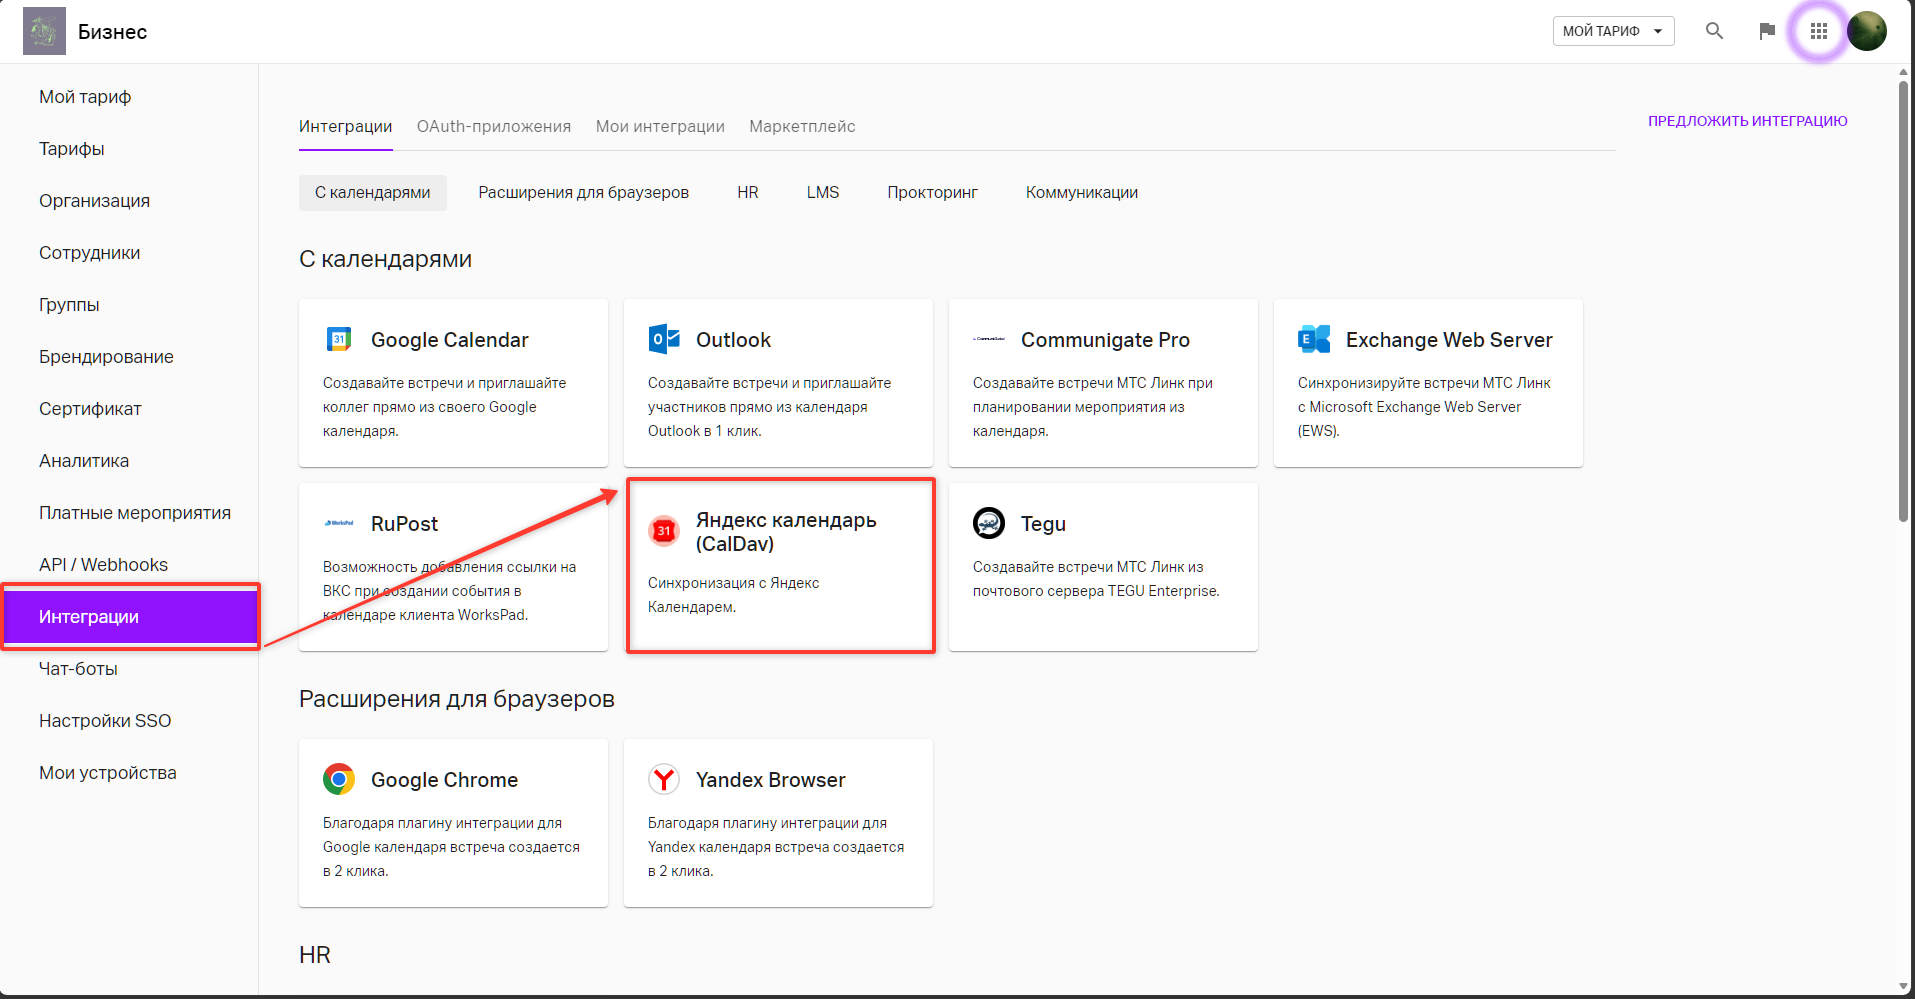This screenshot has height=999, width=1915.
Task: Select the С календарями filter chip
Action: pyautogui.click(x=373, y=193)
